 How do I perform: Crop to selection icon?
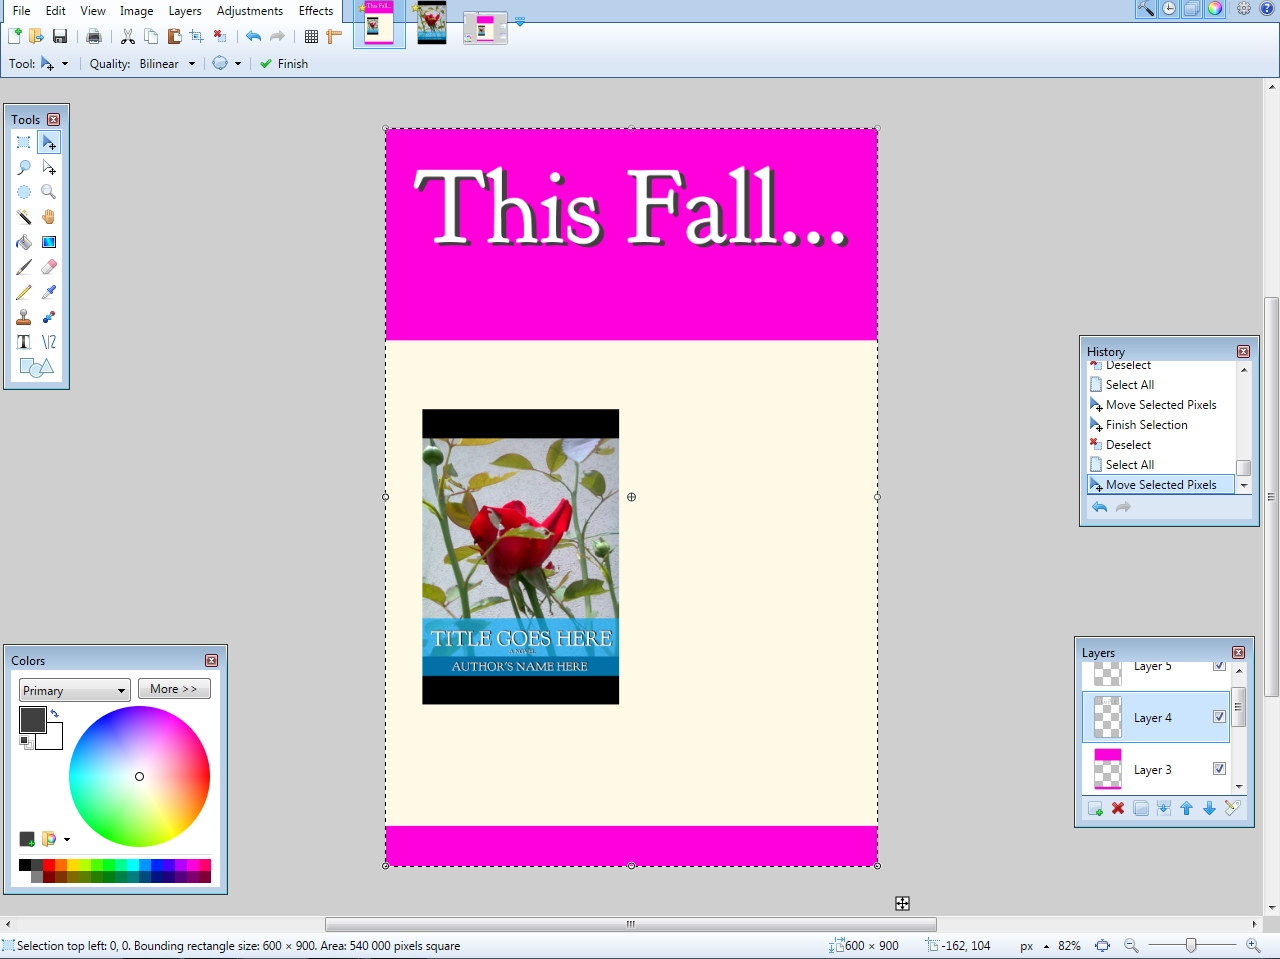point(197,36)
